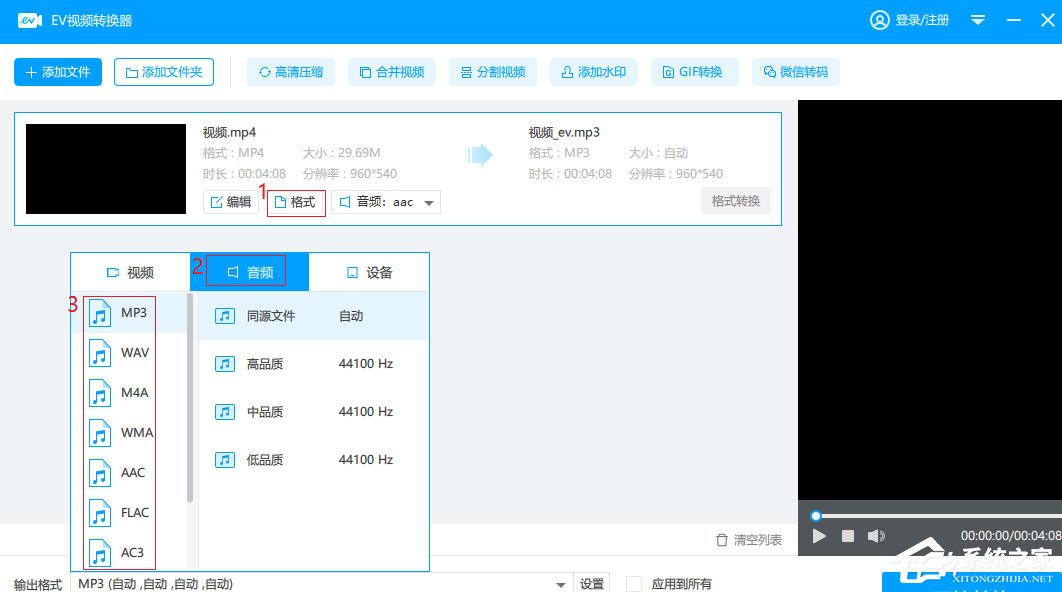This screenshot has width=1062, height=592.
Task: Launch the 分割视频 split video tool
Action: pyautogui.click(x=492, y=71)
